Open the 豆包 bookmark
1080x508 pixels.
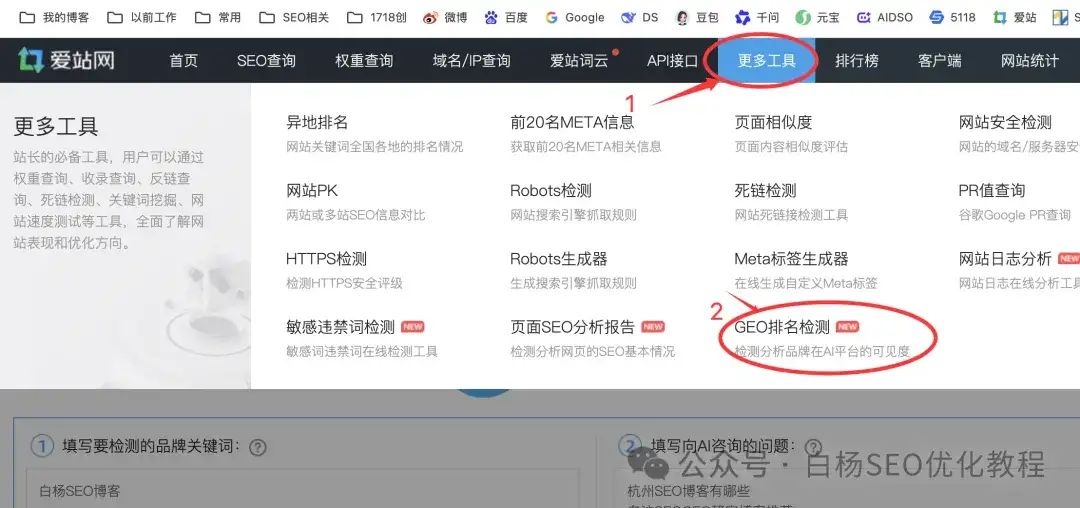tap(696, 18)
